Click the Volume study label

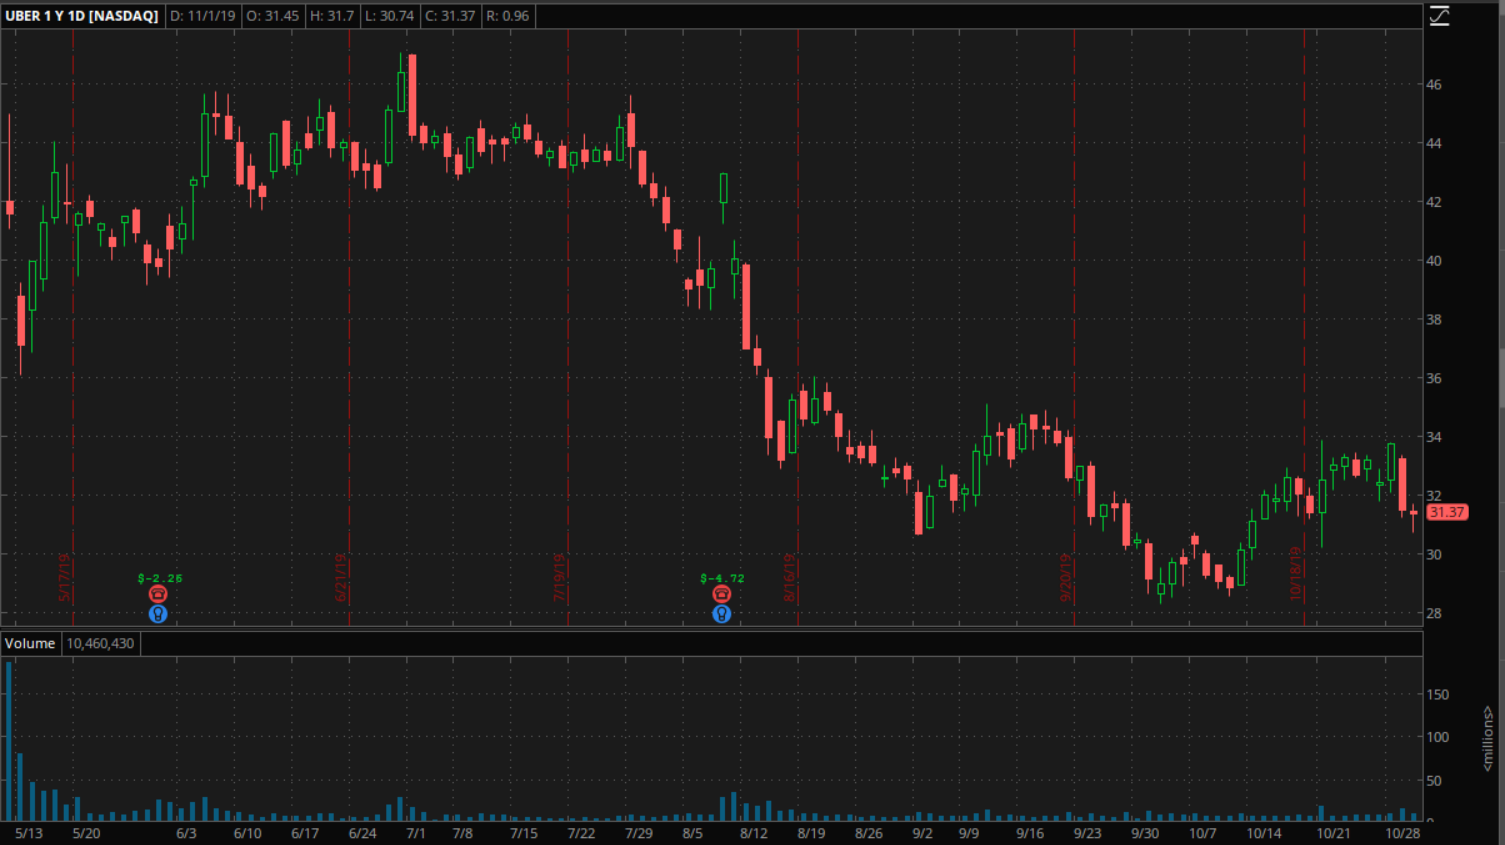click(30, 643)
